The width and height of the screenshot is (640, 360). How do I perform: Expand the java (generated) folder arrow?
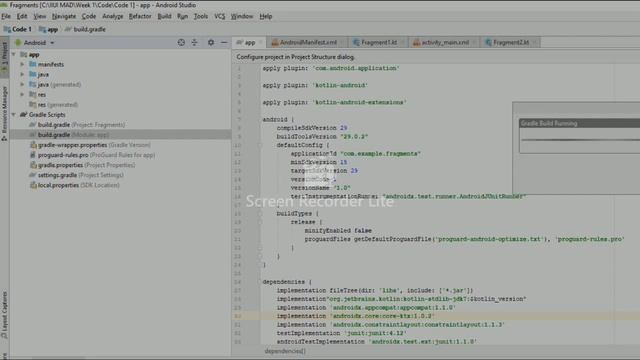22,84
